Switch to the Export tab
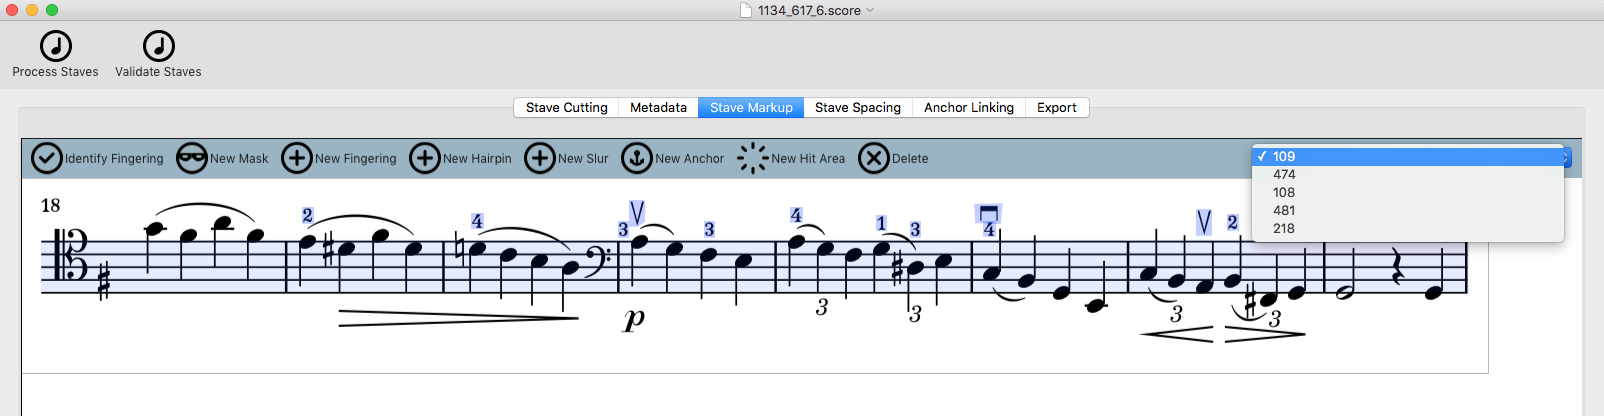This screenshot has height=416, width=1604. tap(1056, 107)
